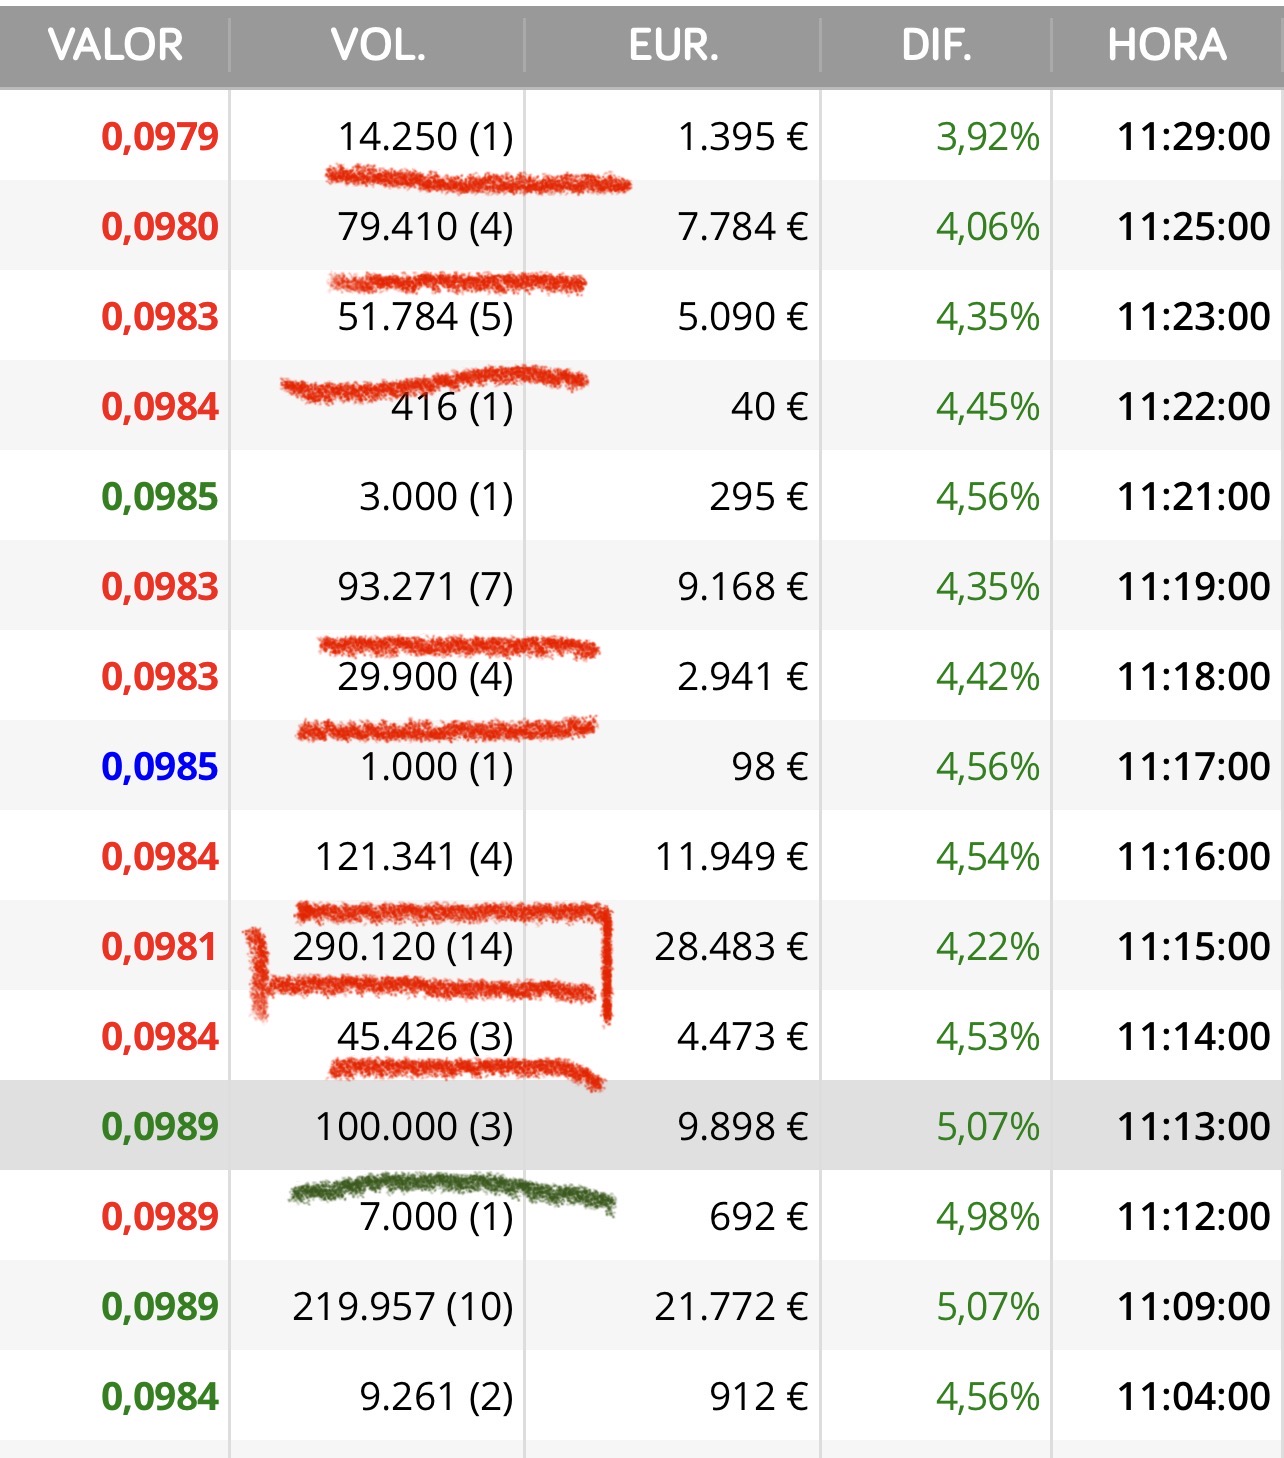The height and width of the screenshot is (1458, 1284).
Task: Select volume 100.000 (3) in highlighted row
Action: pyautogui.click(x=415, y=1126)
